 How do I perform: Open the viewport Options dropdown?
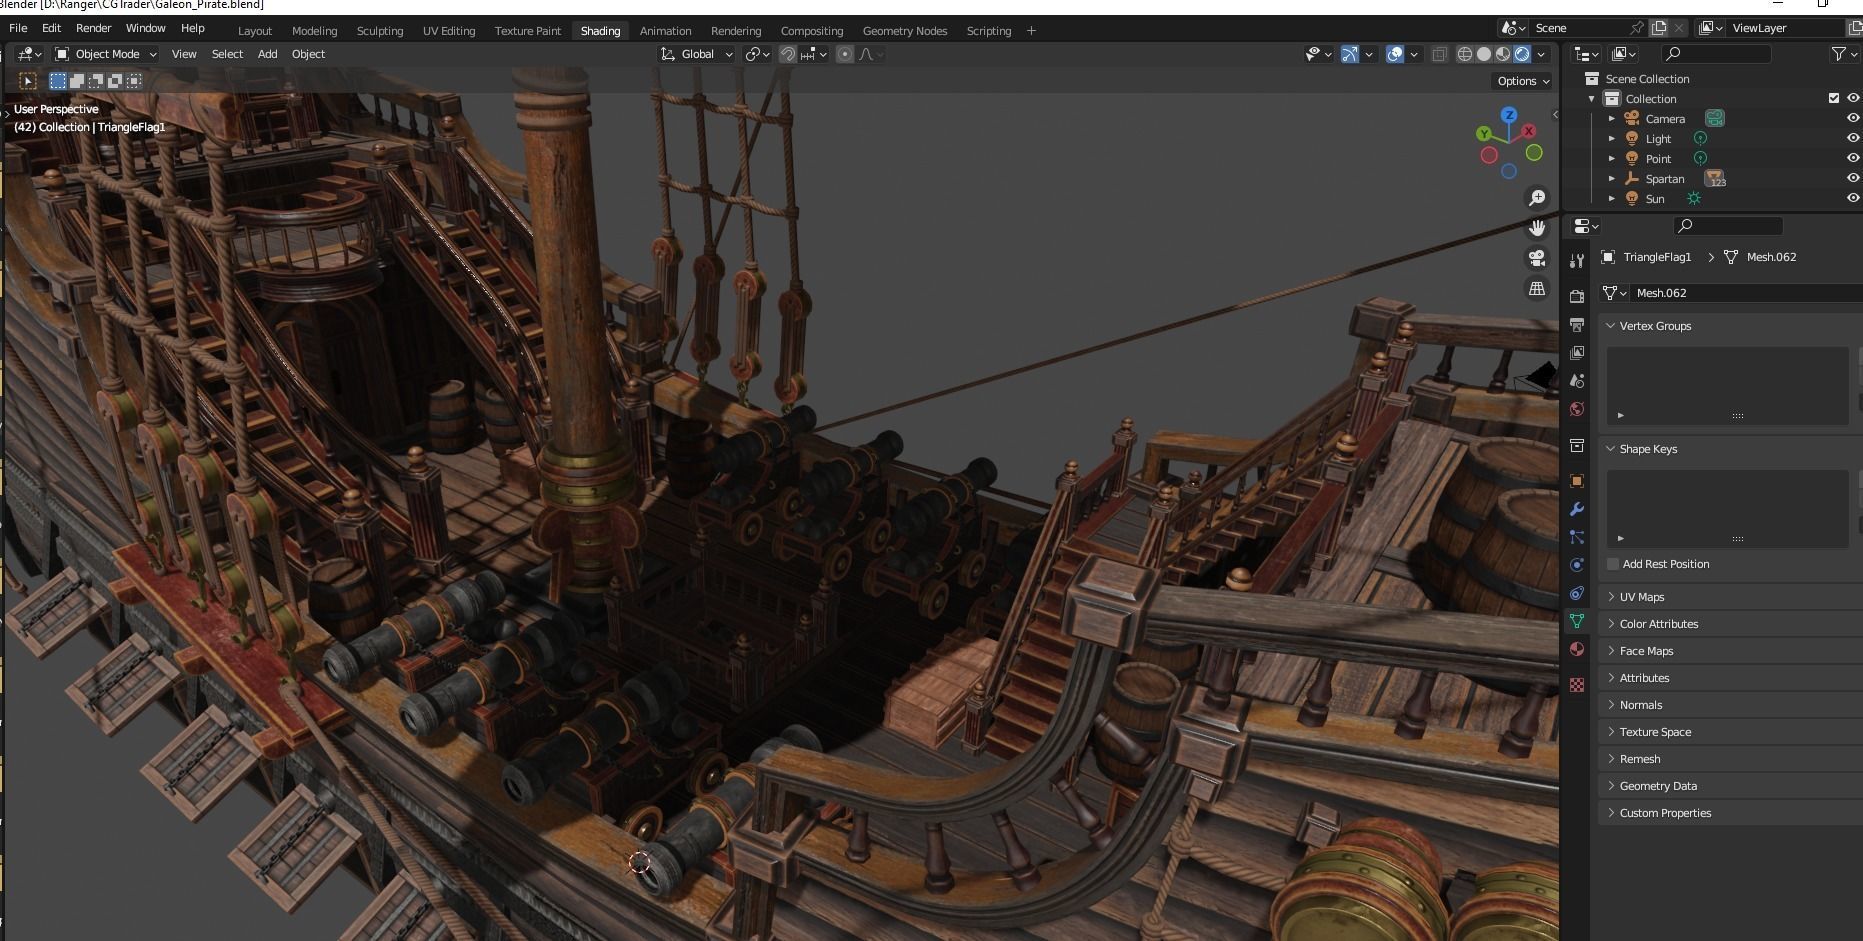(1522, 81)
